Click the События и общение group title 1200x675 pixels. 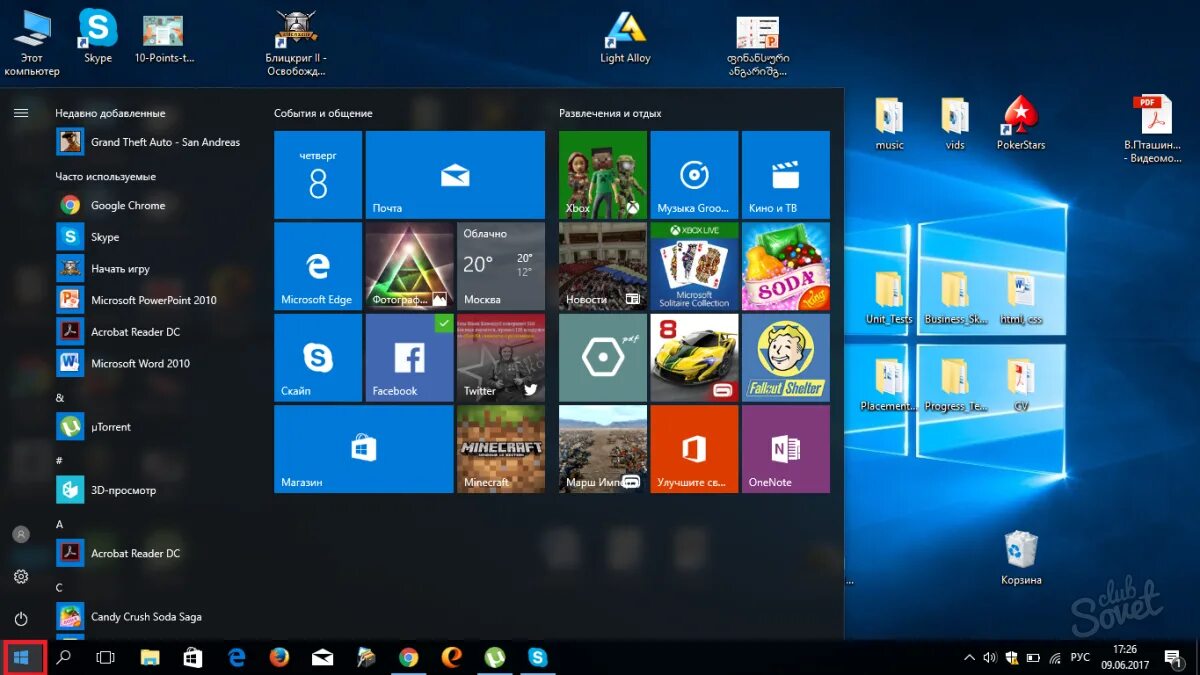click(323, 113)
